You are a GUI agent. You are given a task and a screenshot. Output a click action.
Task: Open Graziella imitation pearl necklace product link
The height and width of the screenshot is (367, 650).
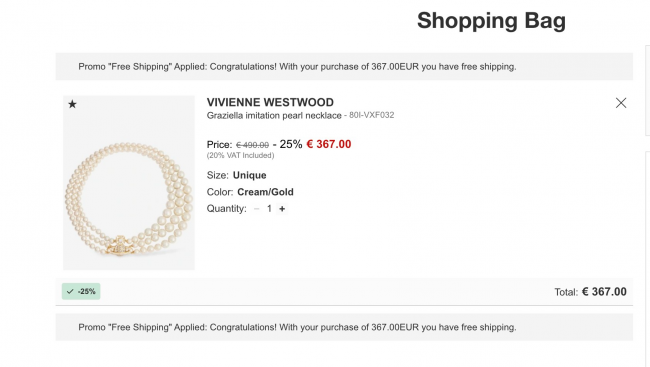pyautogui.click(x=274, y=115)
